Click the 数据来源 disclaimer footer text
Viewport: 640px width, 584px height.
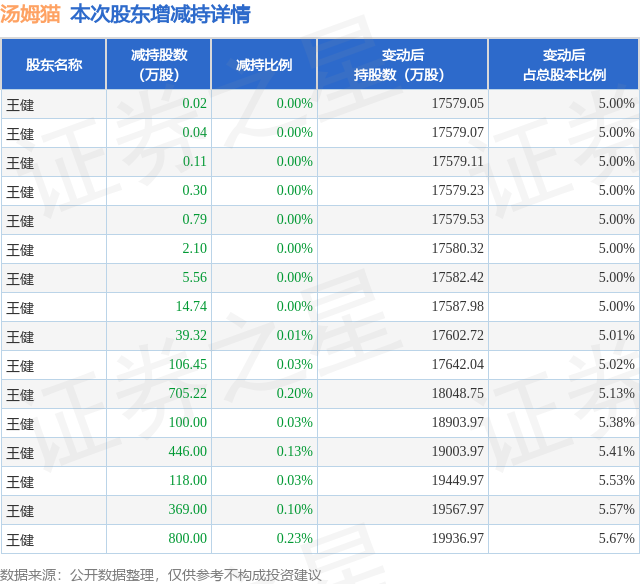161,575
